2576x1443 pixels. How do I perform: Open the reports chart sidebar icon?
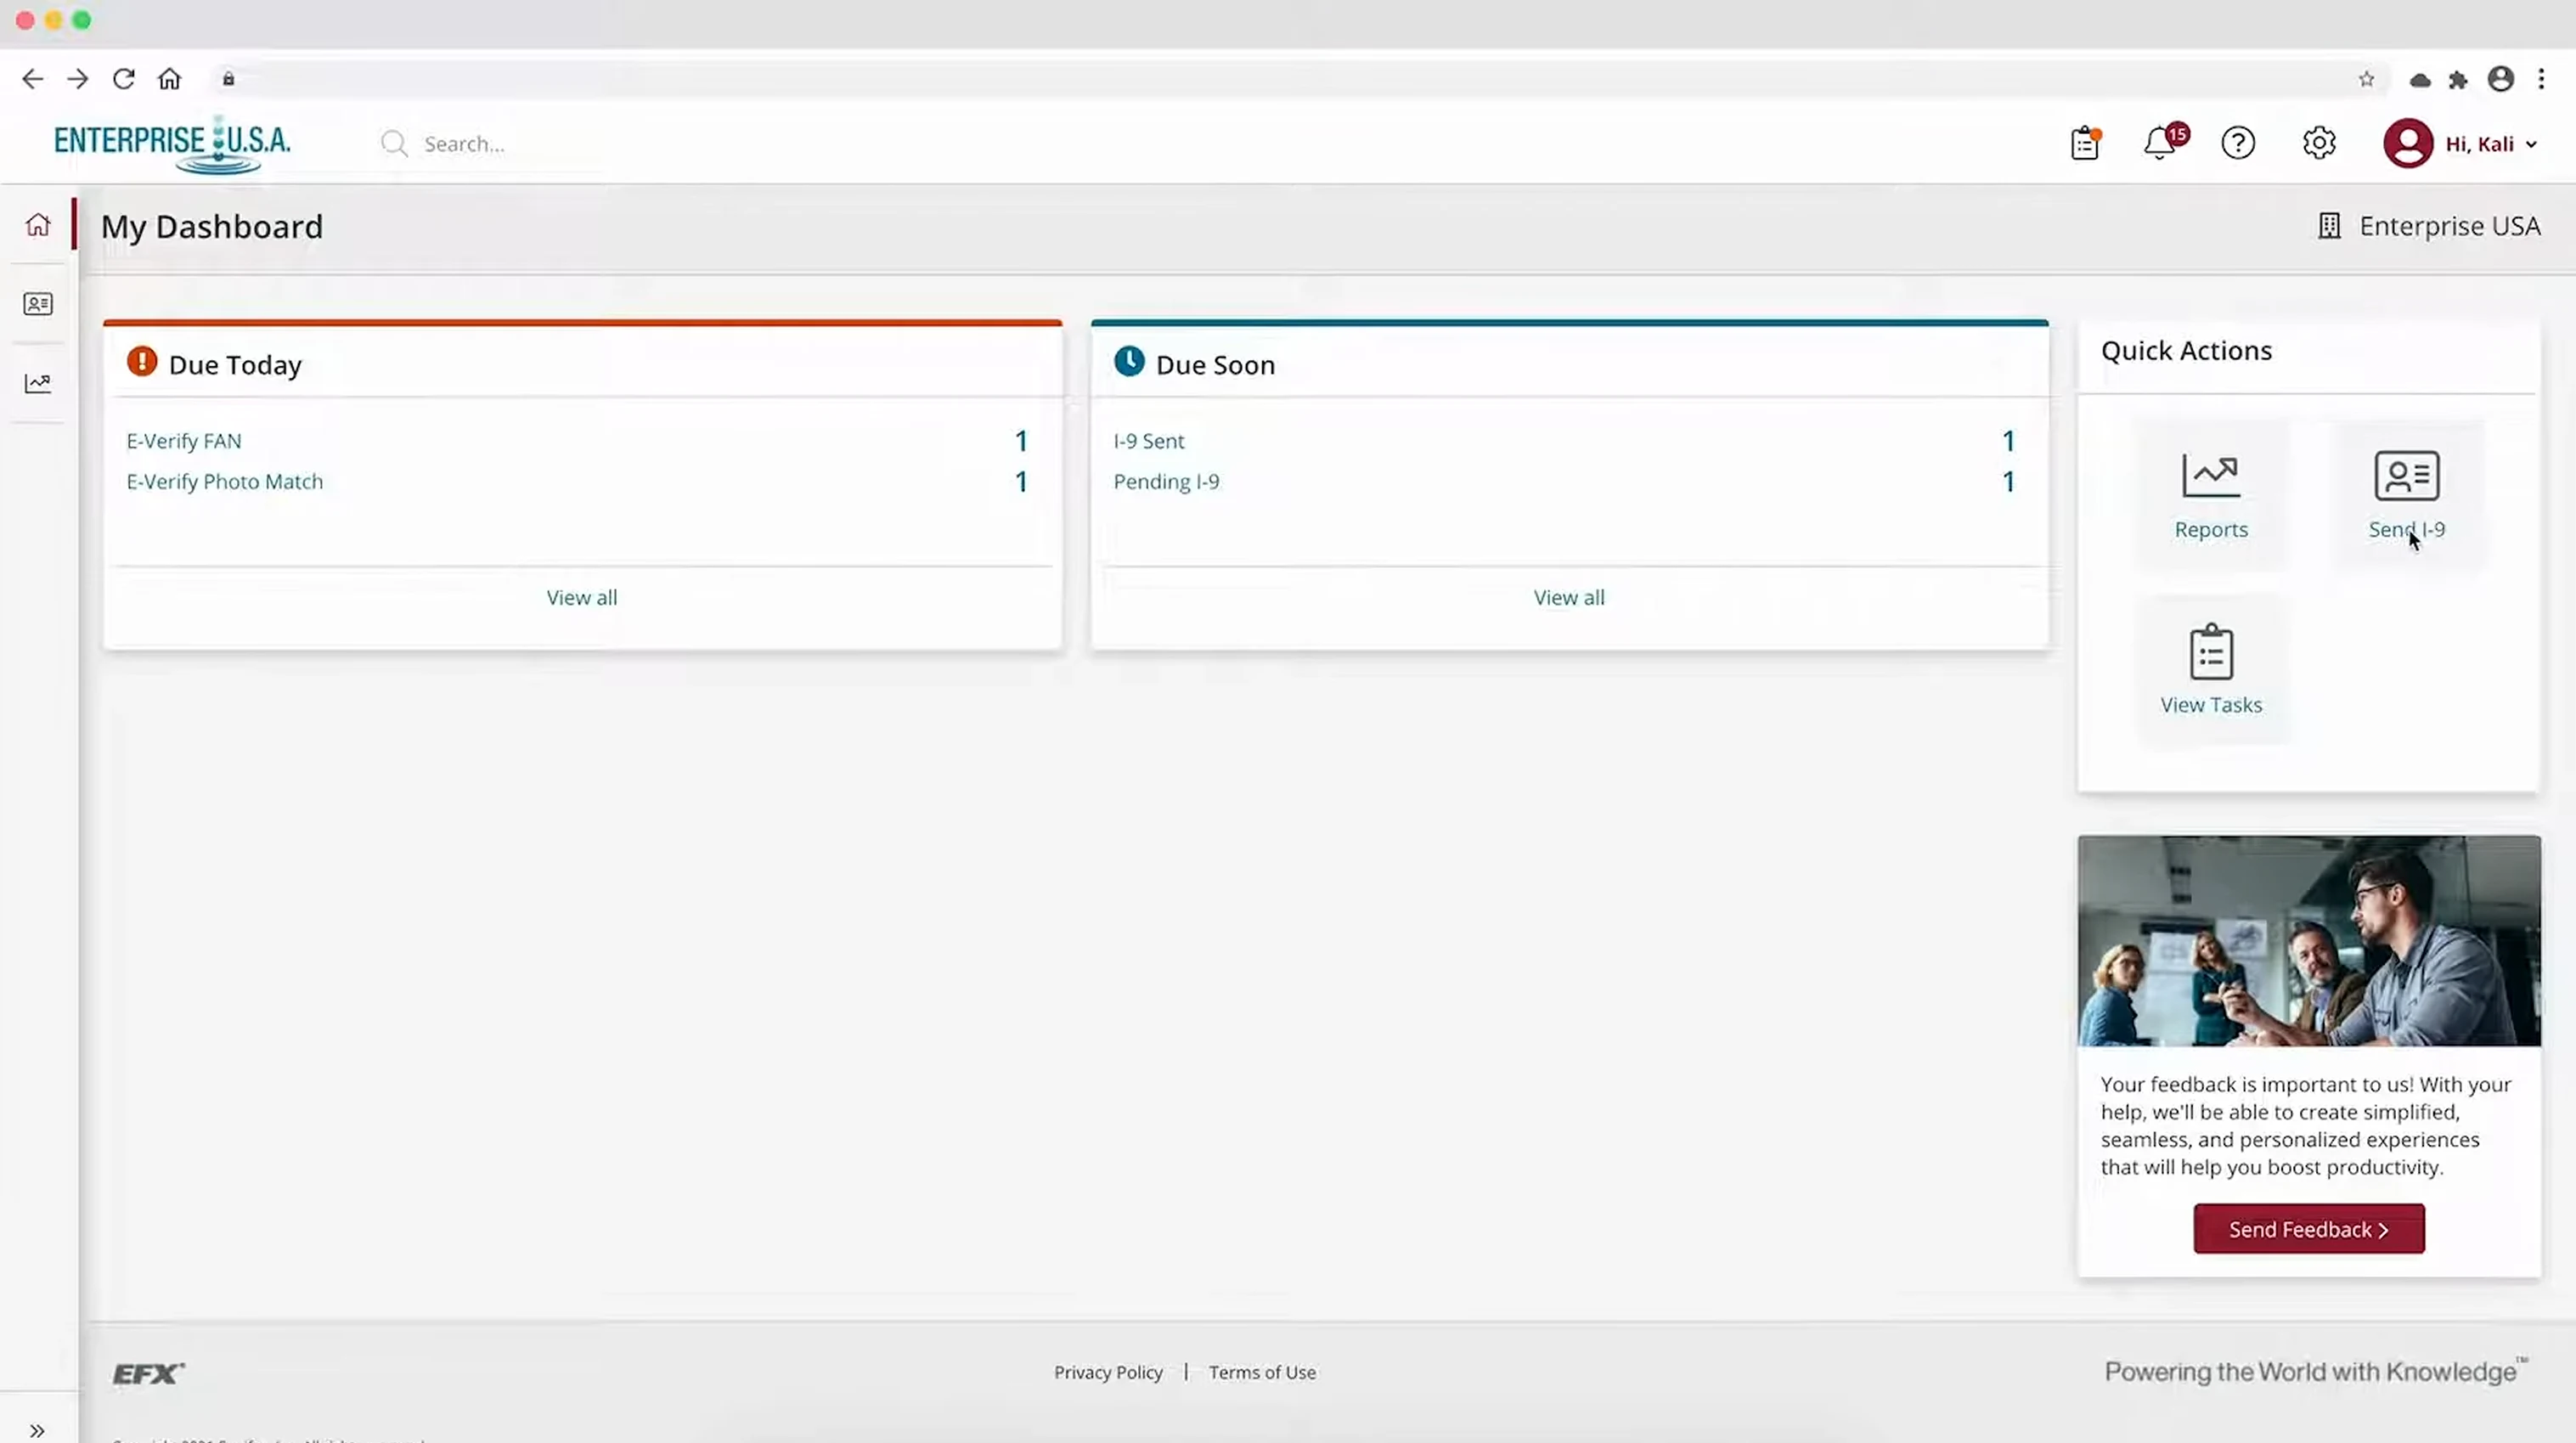click(x=38, y=383)
